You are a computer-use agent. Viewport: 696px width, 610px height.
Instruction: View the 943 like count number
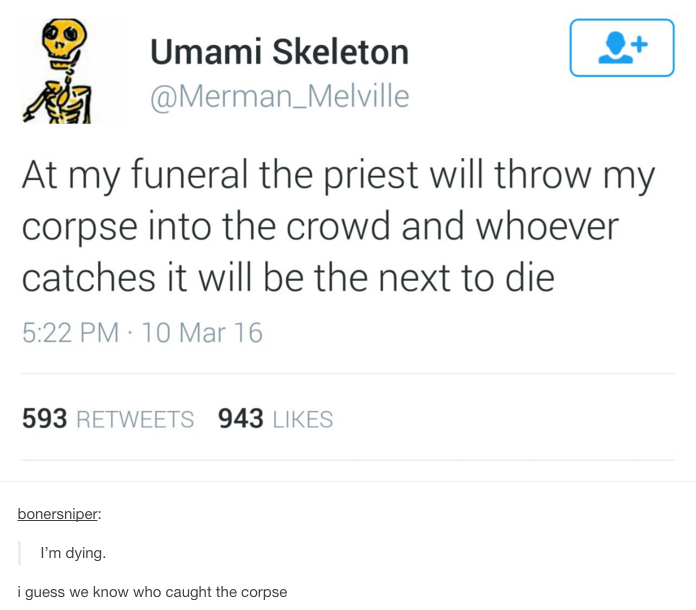[x=240, y=419]
